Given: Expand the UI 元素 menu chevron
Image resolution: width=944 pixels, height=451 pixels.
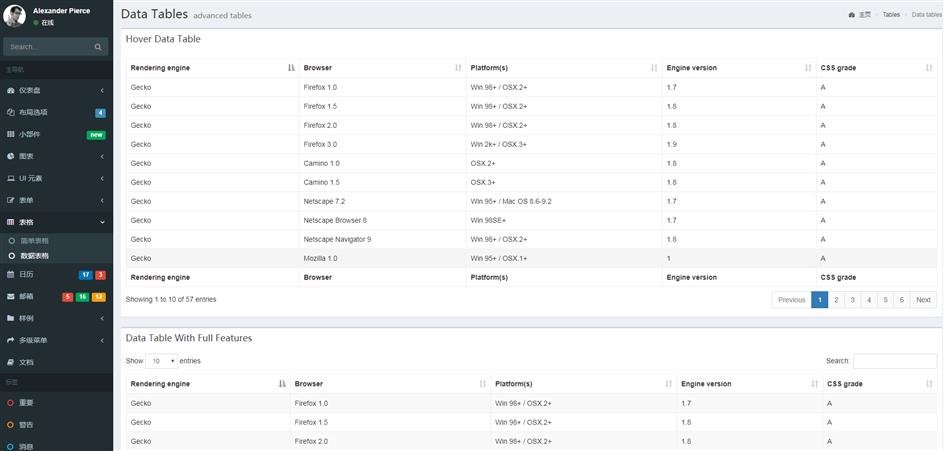Looking at the screenshot, I should pyautogui.click(x=102, y=178).
